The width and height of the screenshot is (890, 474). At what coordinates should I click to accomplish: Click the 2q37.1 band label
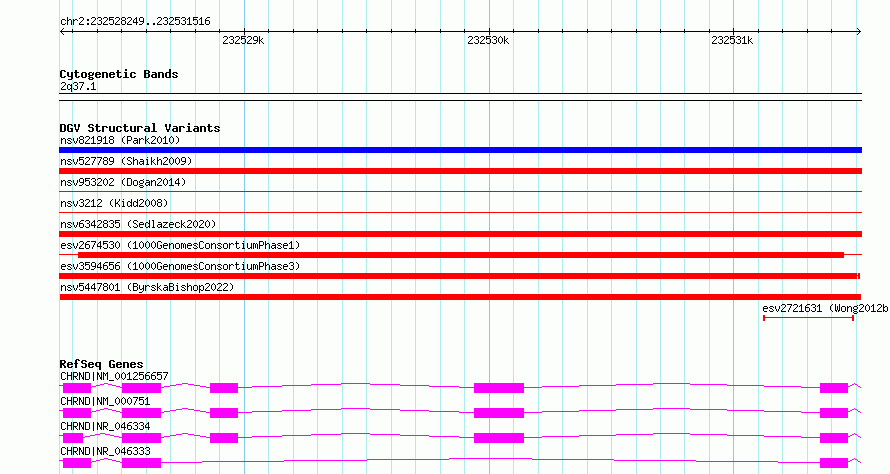[x=78, y=86]
